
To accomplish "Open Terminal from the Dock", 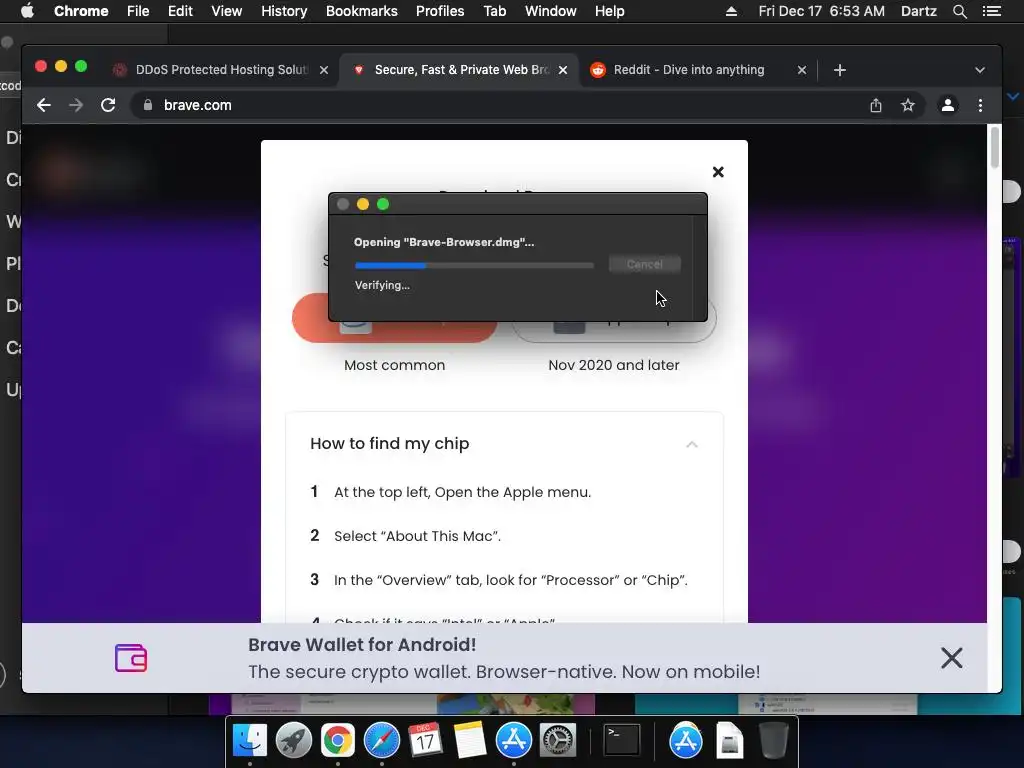I will tap(621, 741).
